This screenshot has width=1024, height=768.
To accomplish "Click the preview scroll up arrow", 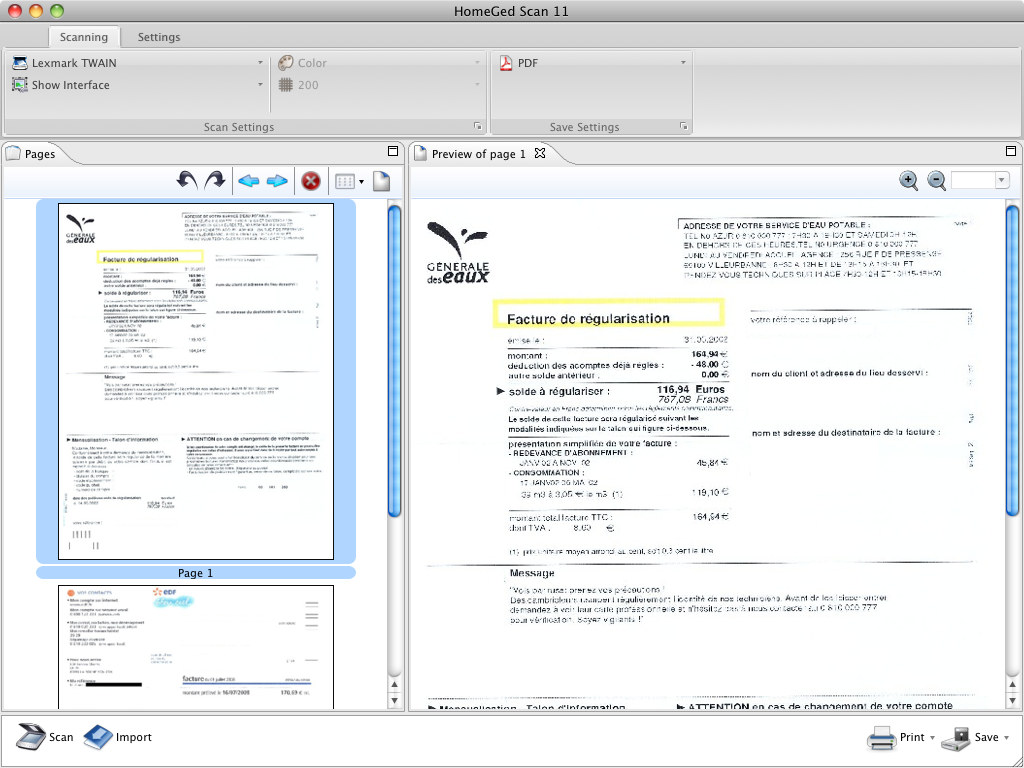I will pyautogui.click(x=1012, y=684).
